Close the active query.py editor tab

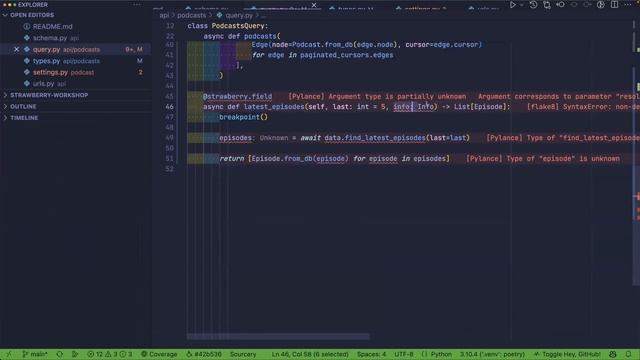point(314,5)
